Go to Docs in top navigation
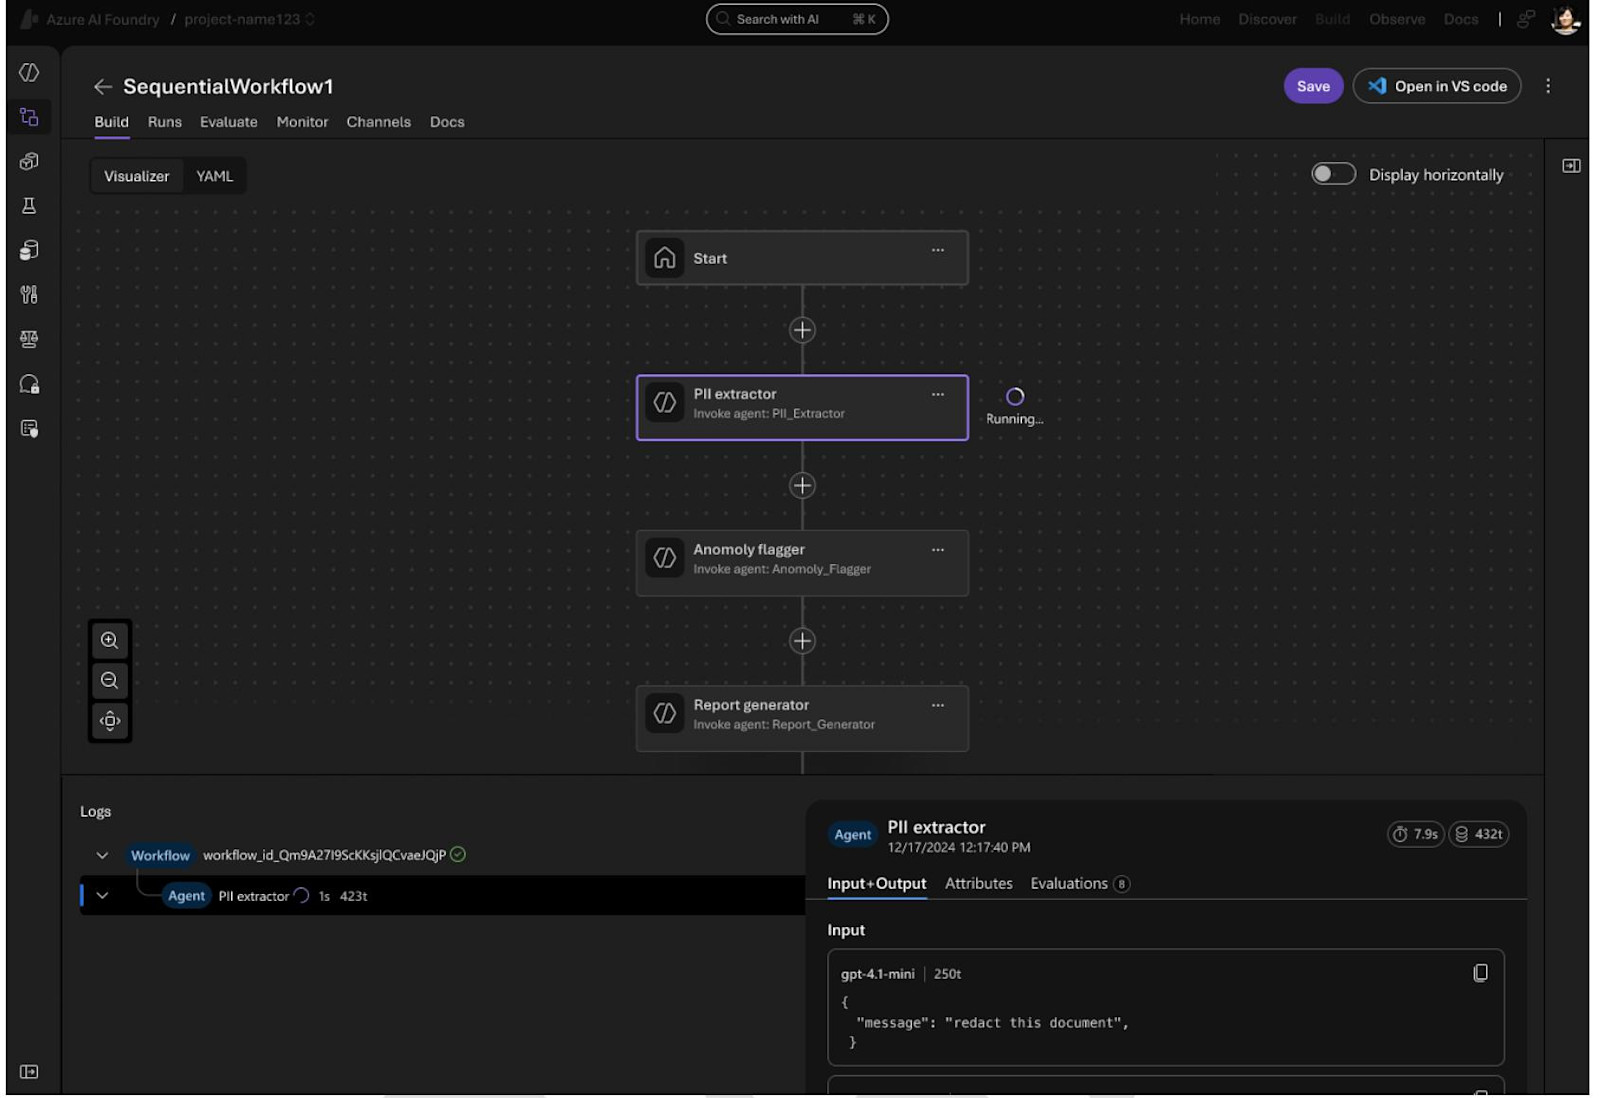1600x1098 pixels. [x=1461, y=19]
